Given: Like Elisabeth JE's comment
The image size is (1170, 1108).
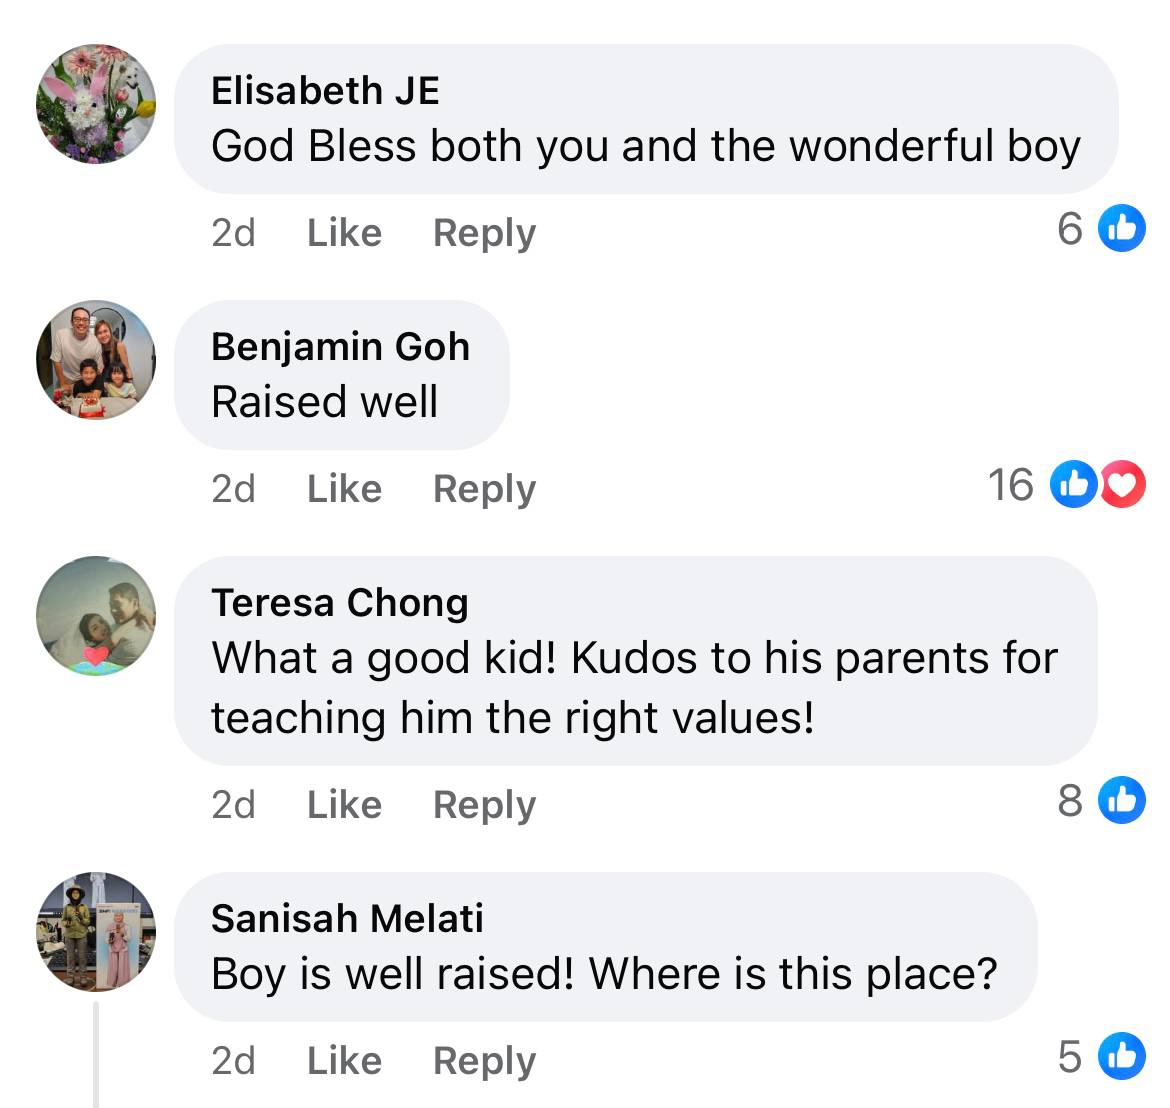Looking at the screenshot, I should tap(344, 233).
